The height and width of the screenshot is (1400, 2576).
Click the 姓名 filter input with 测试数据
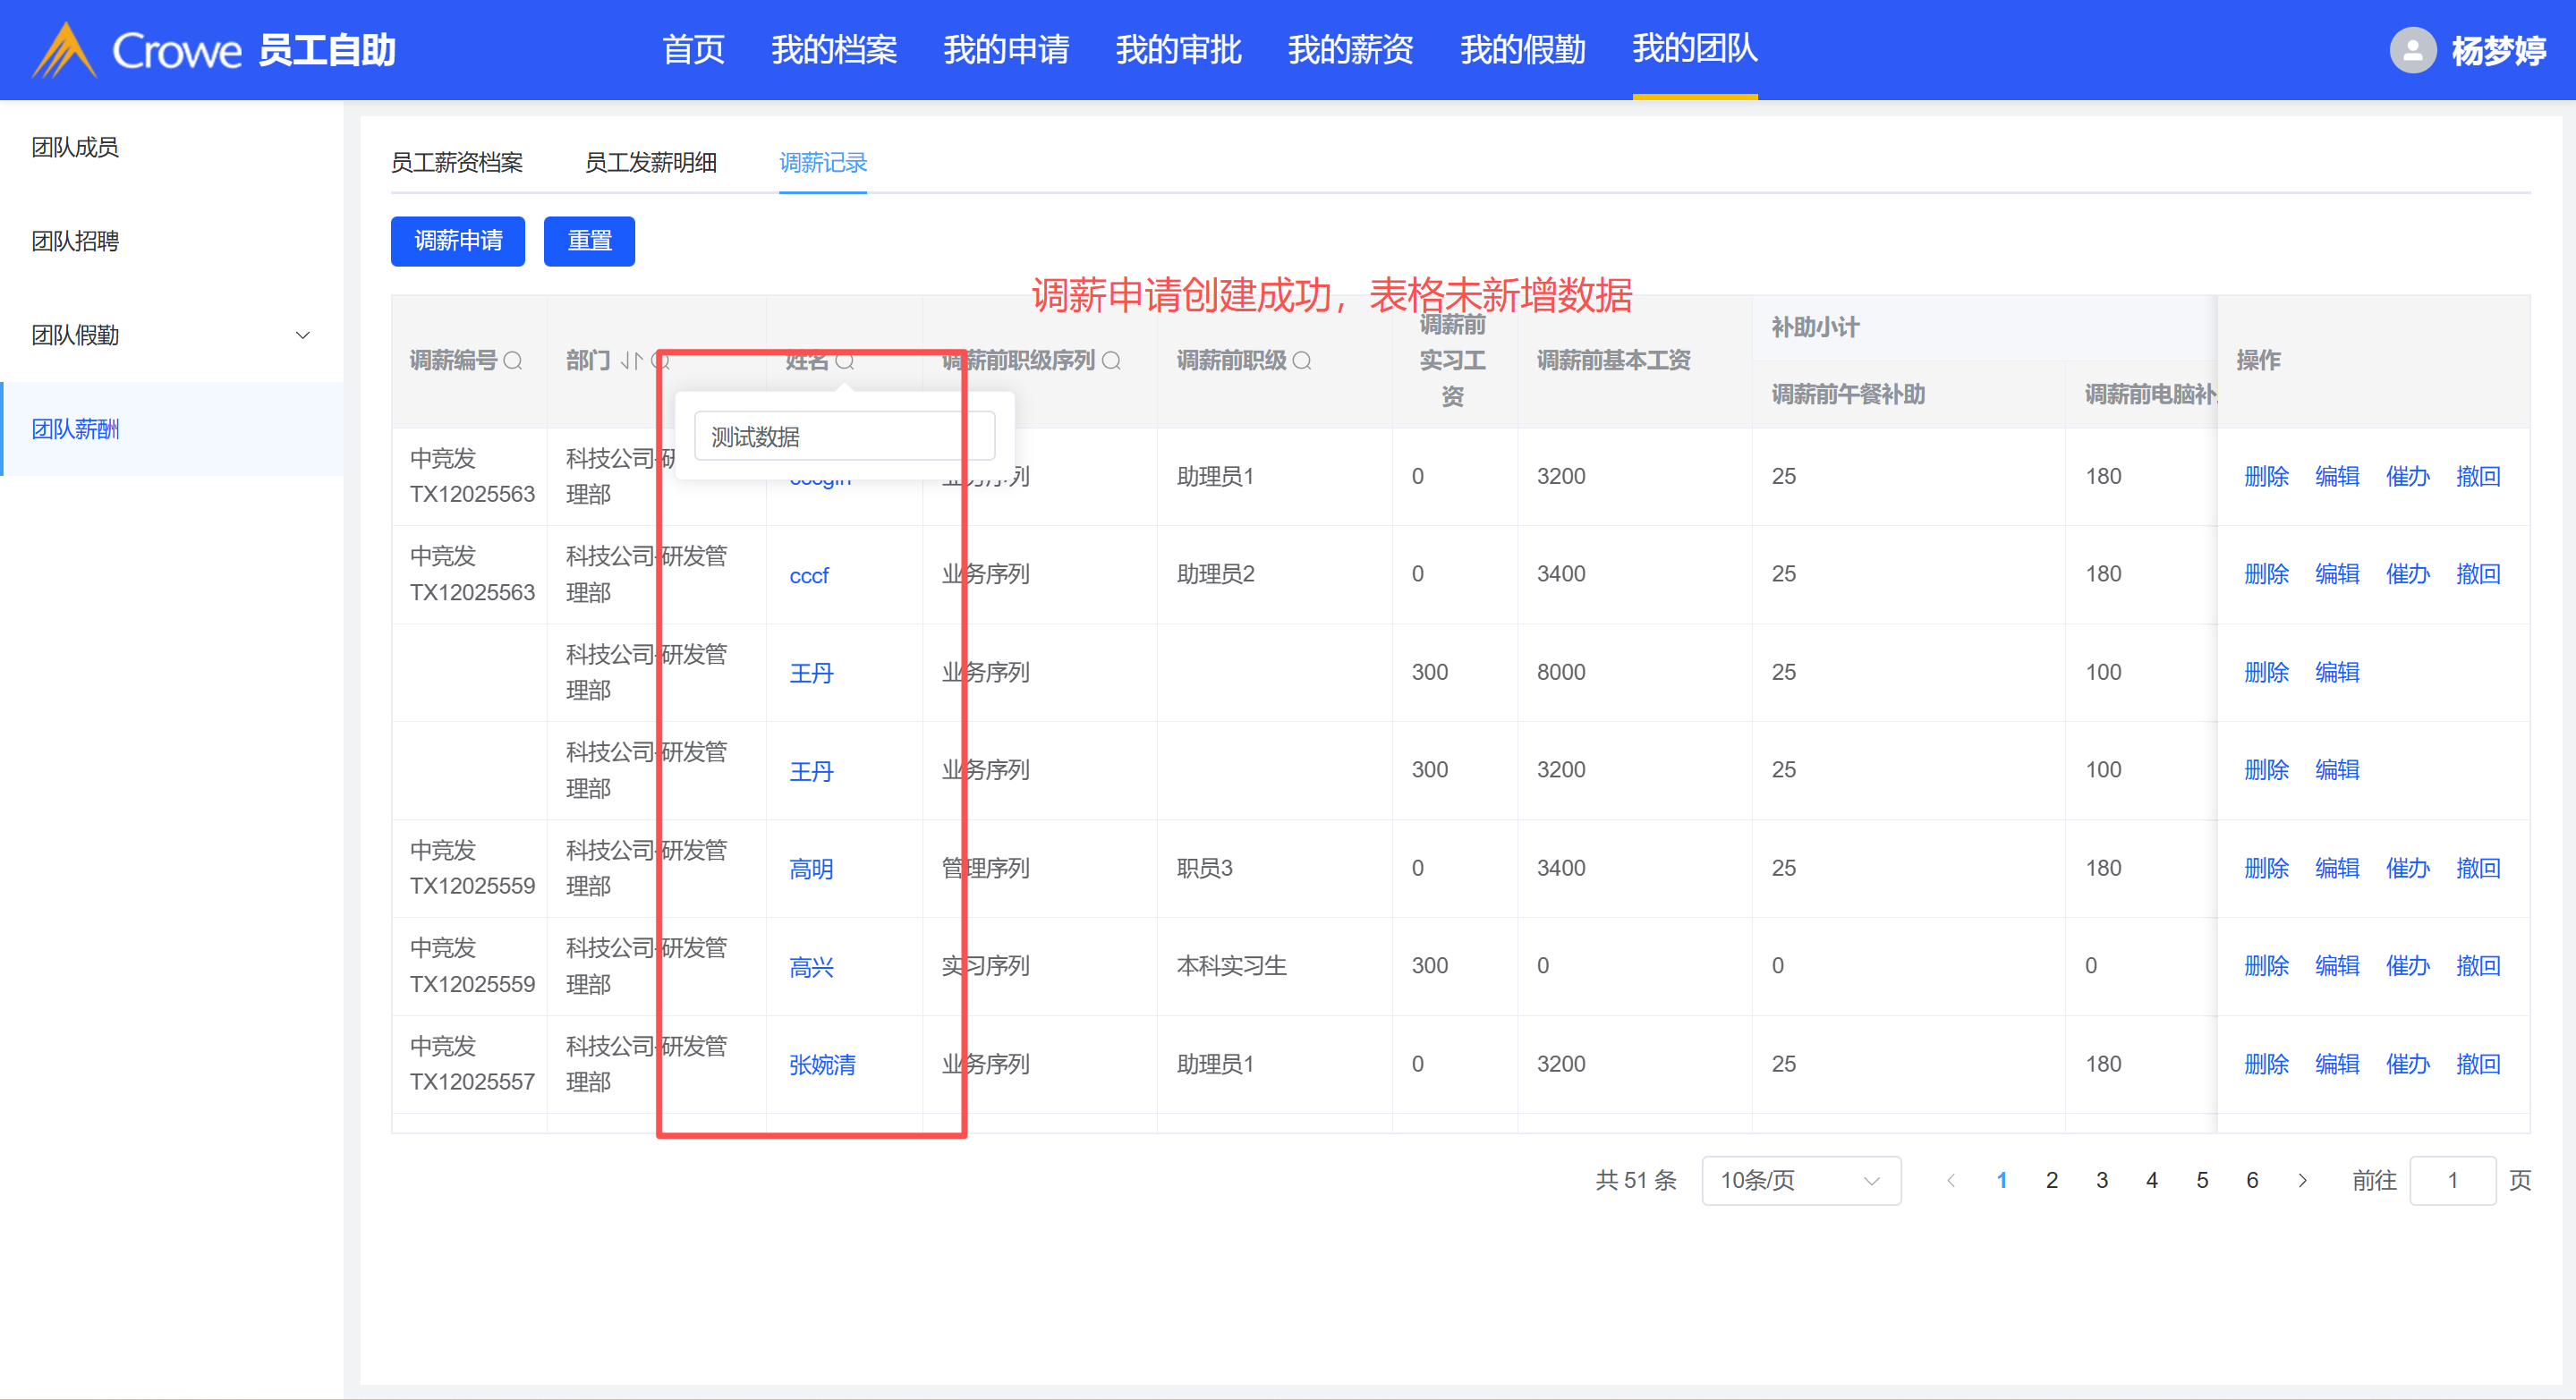(x=843, y=437)
